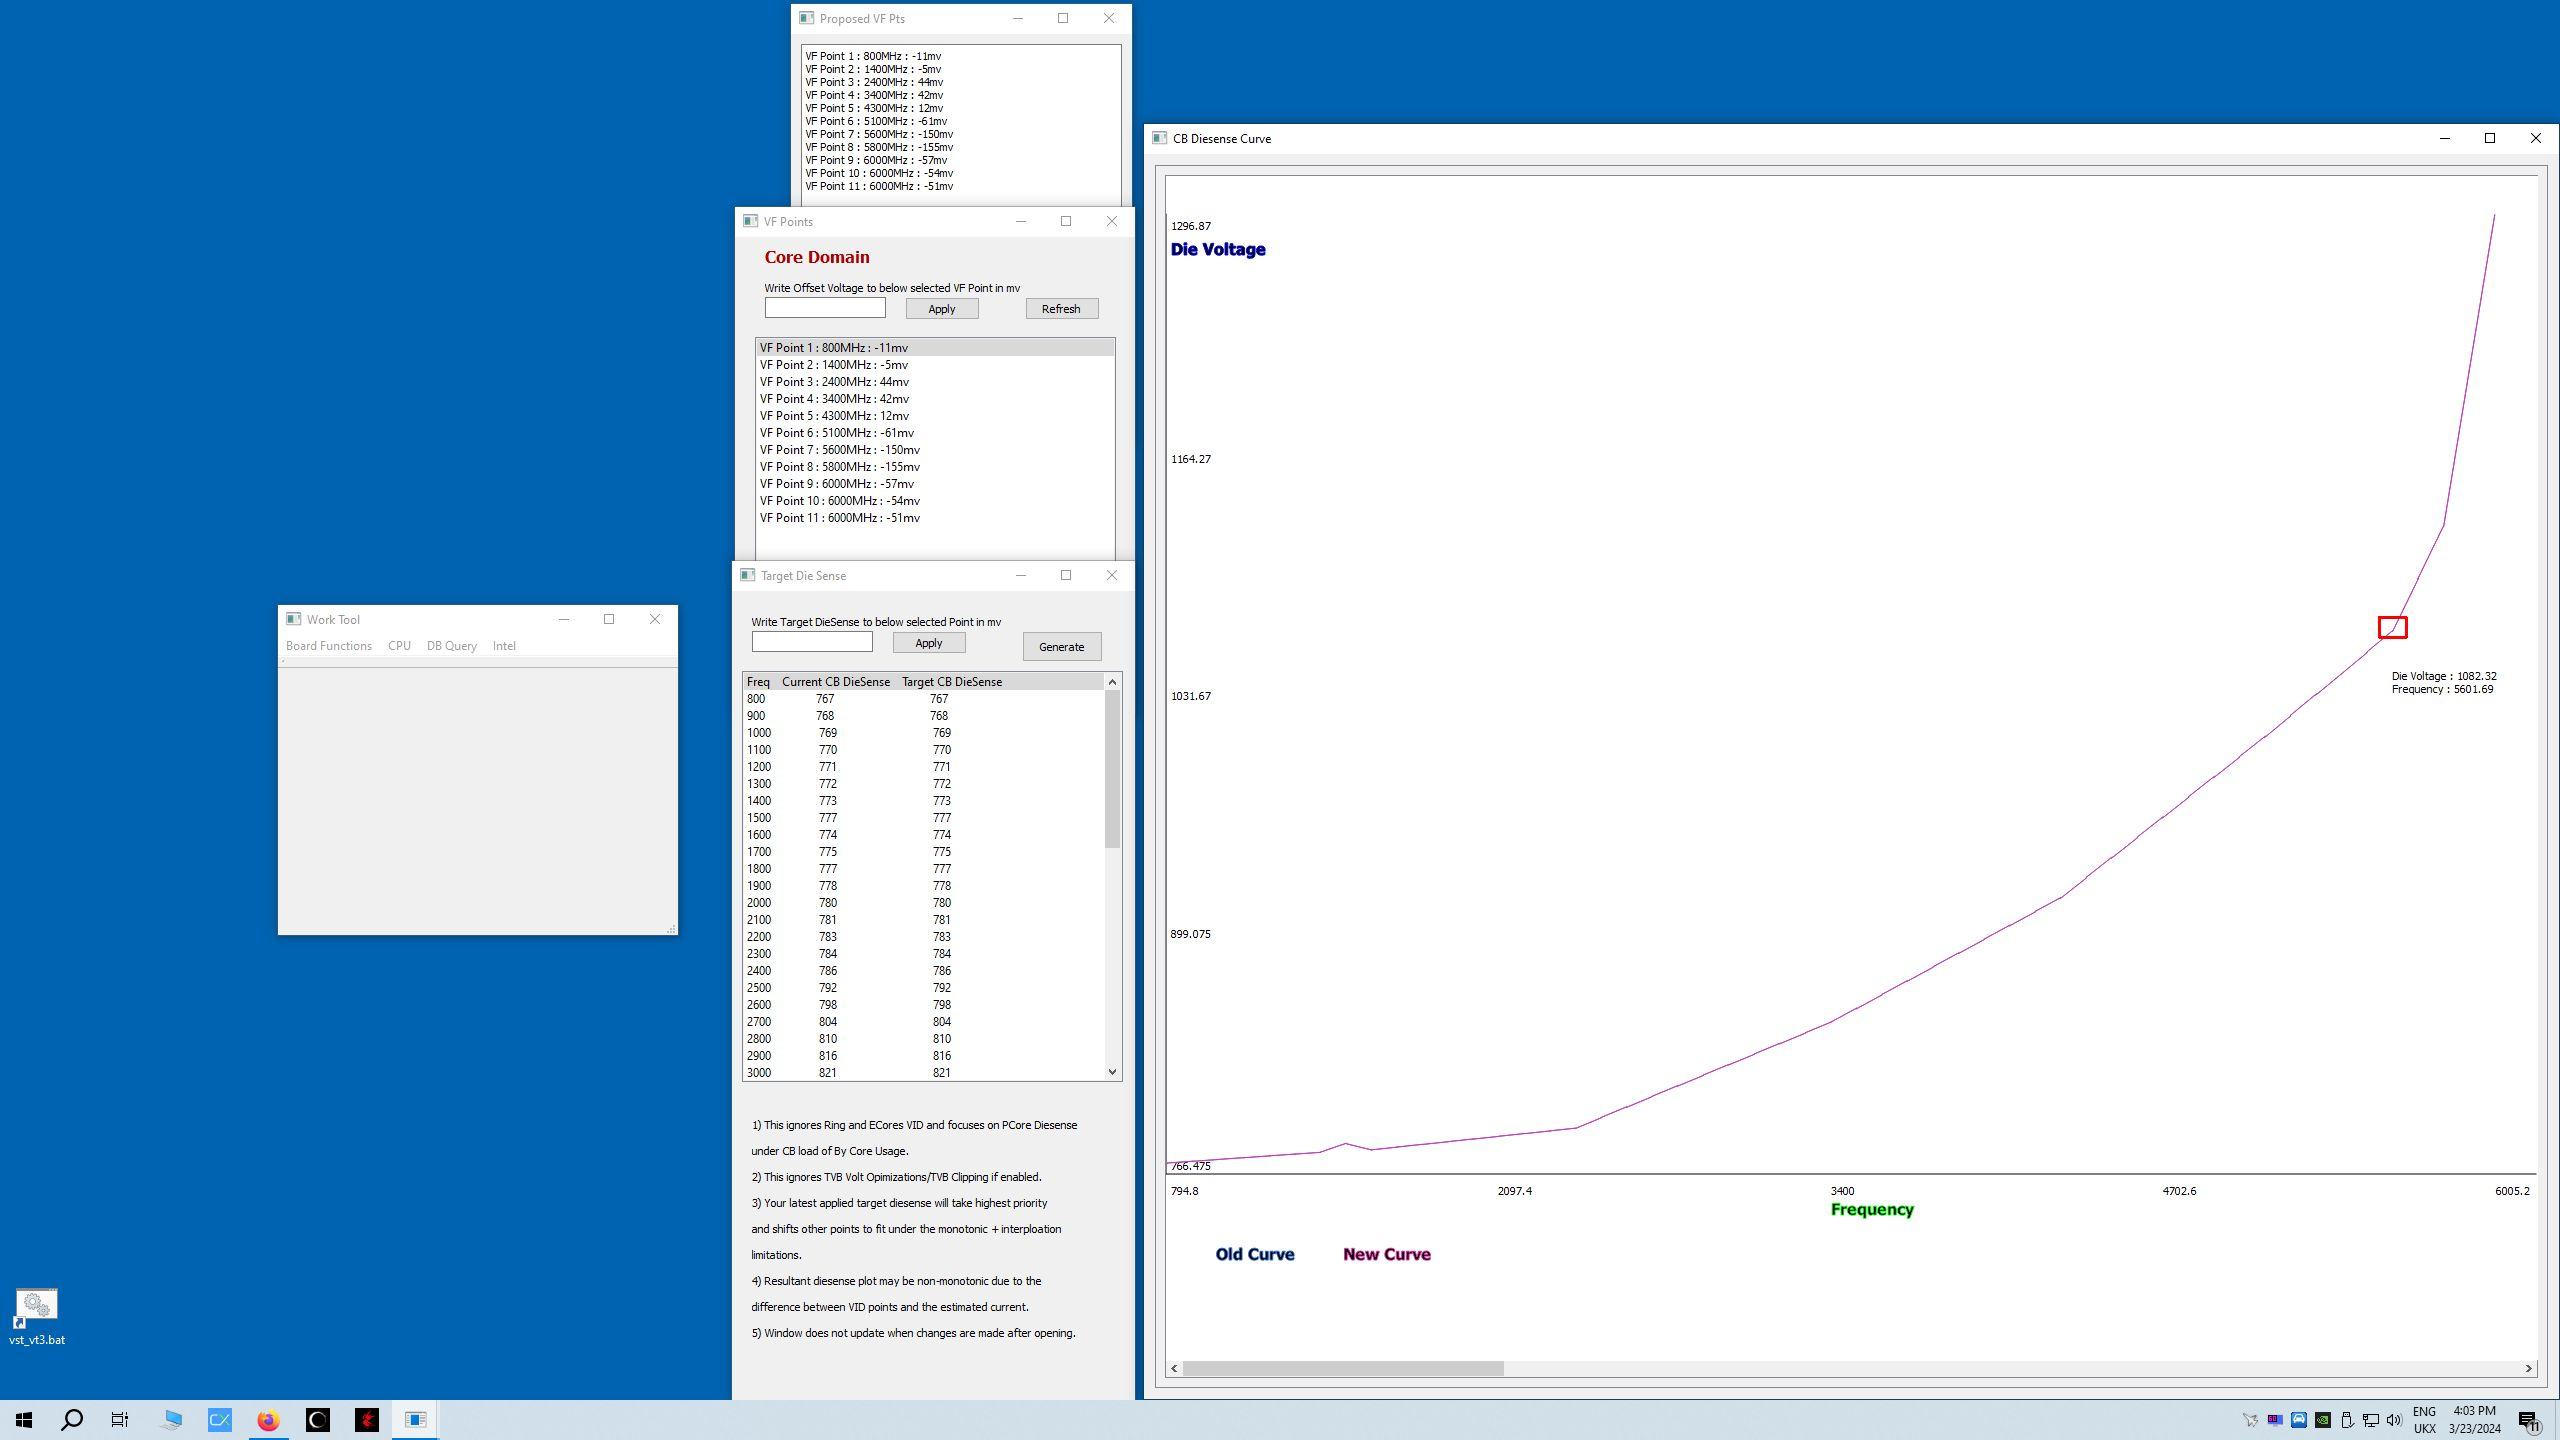Click the target DieSense input field
2560x1440 pixels.
point(812,642)
